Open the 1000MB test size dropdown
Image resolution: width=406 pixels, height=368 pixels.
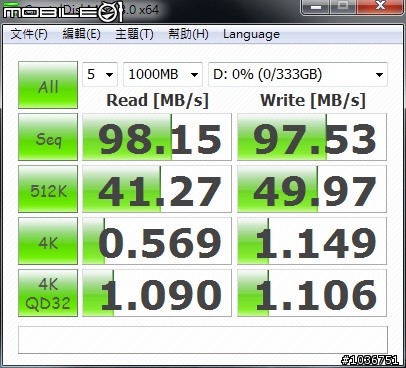(x=163, y=74)
